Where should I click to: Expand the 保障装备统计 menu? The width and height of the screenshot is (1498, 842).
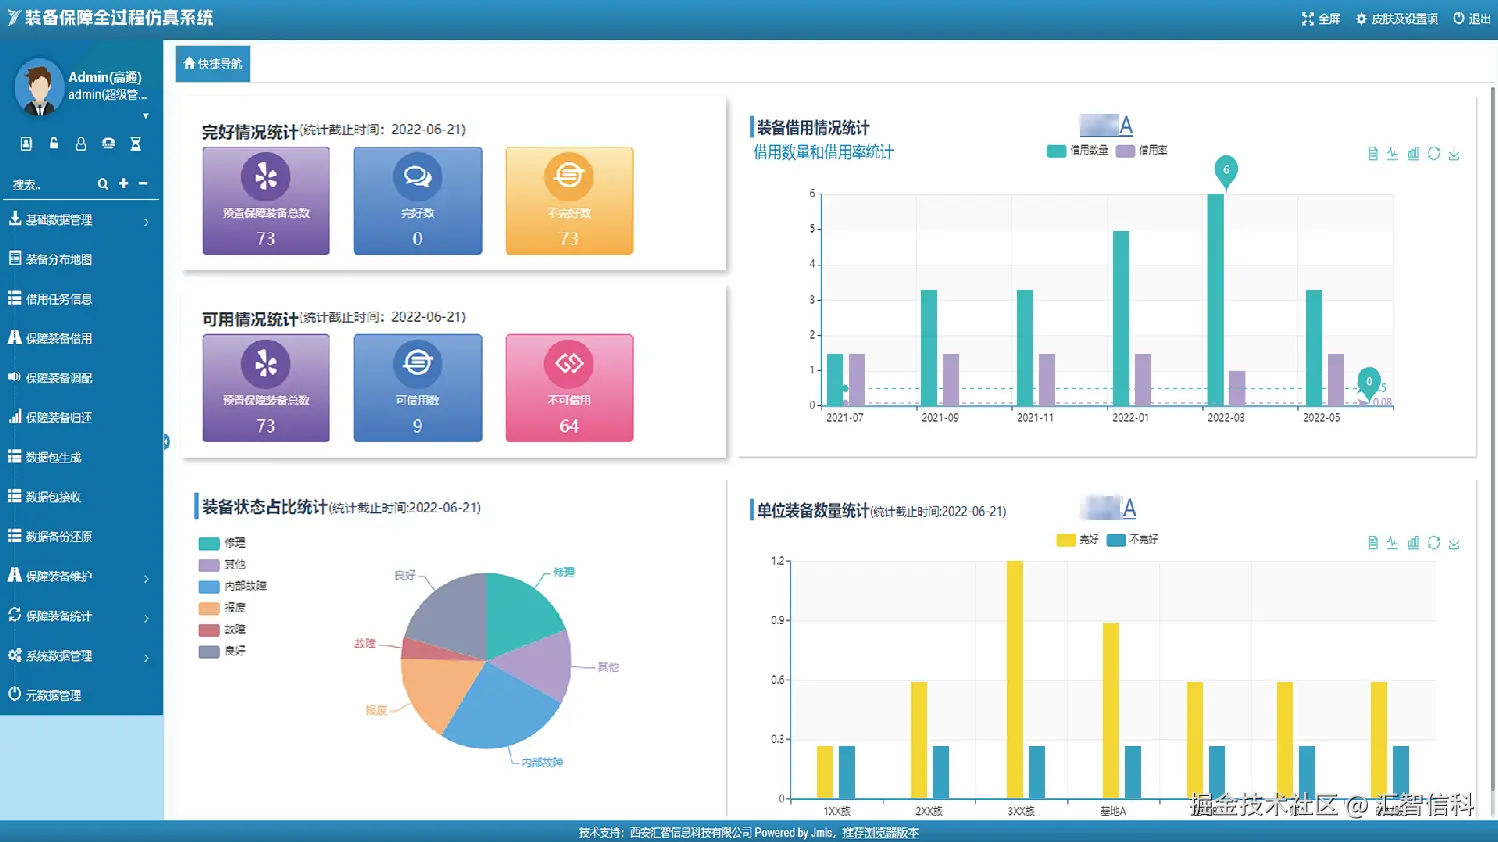click(81, 616)
